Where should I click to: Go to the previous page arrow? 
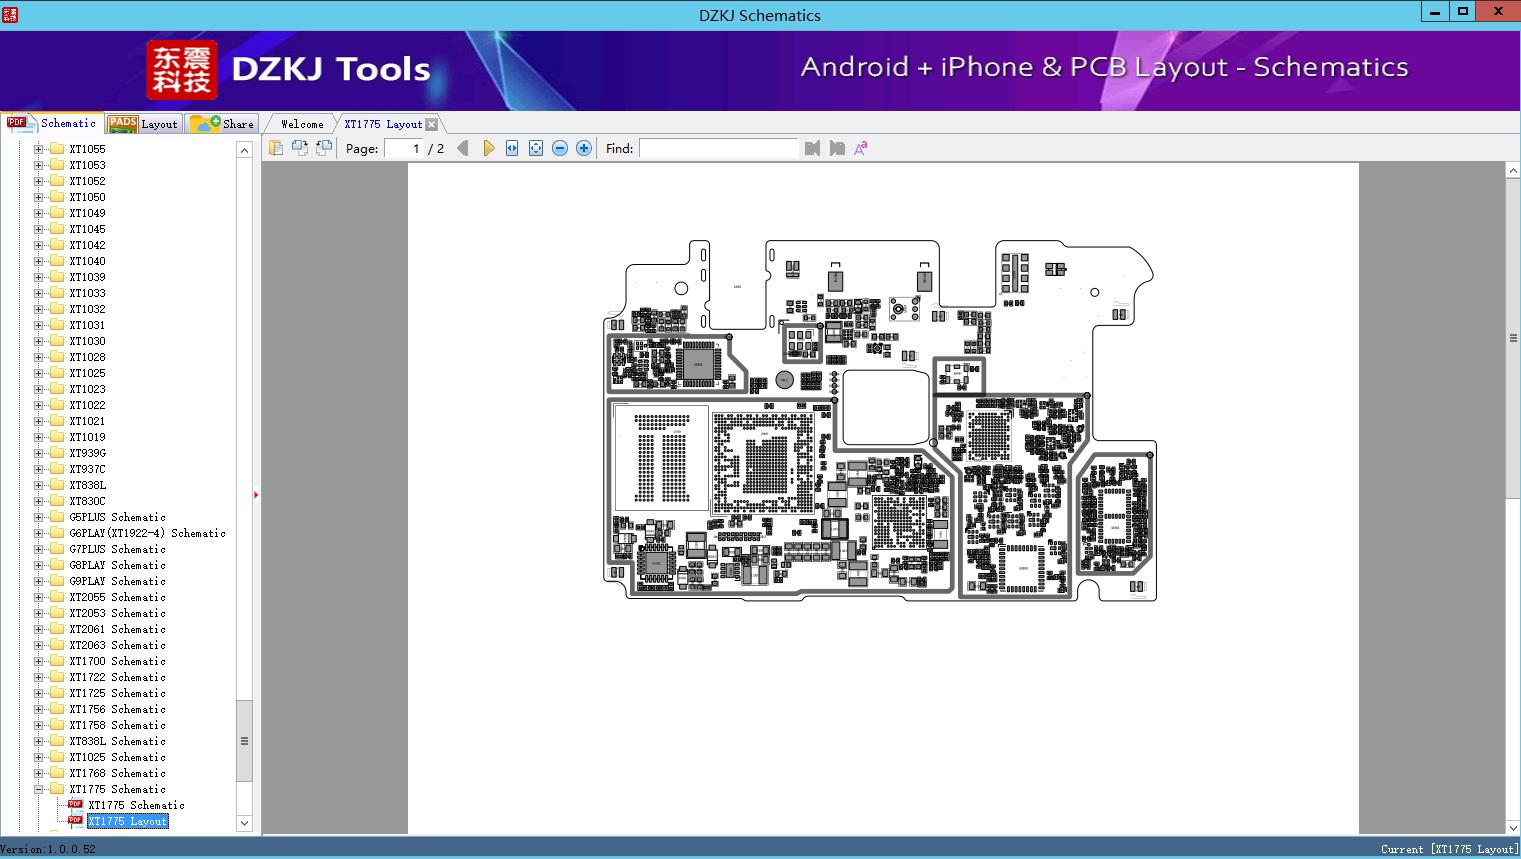[462, 148]
